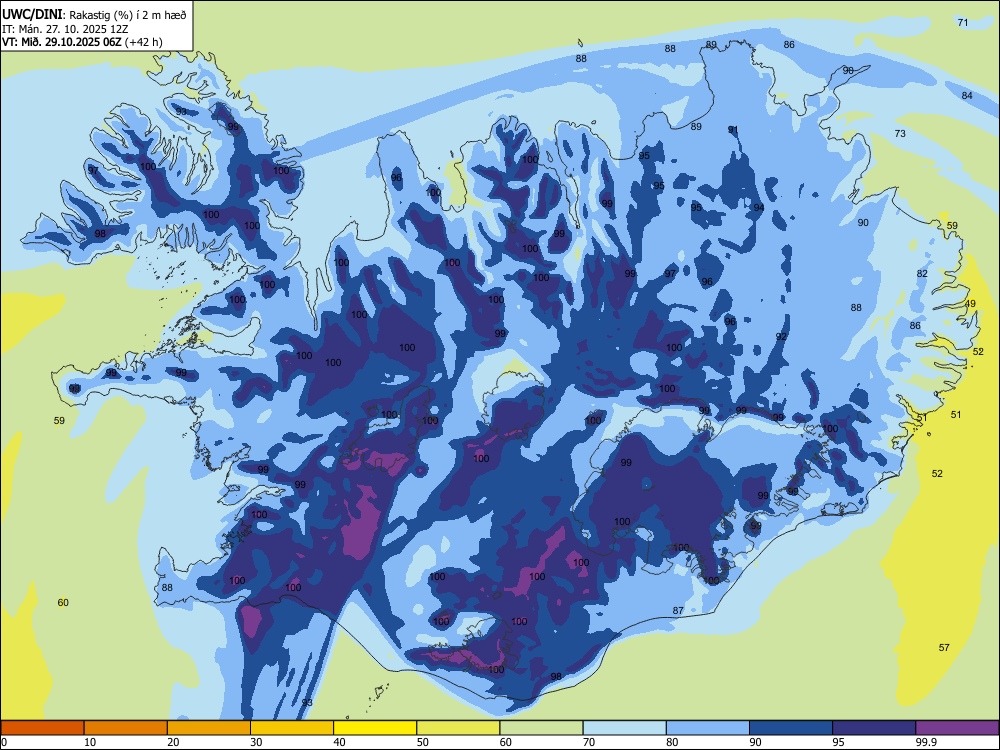1000x750 pixels.
Task: Choose the 70–80 pale blue legend swatch
Action: pos(624,728)
